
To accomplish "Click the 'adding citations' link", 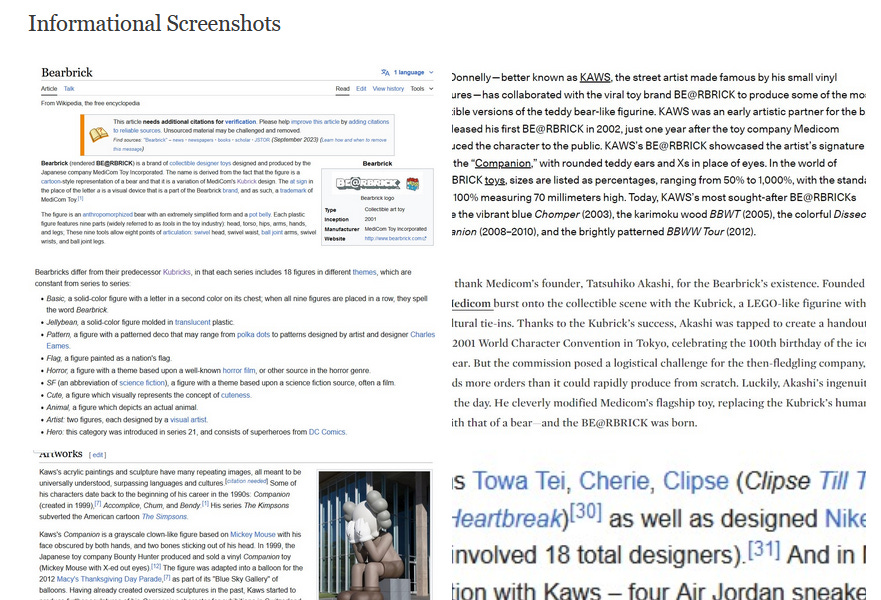I will 369,121.
